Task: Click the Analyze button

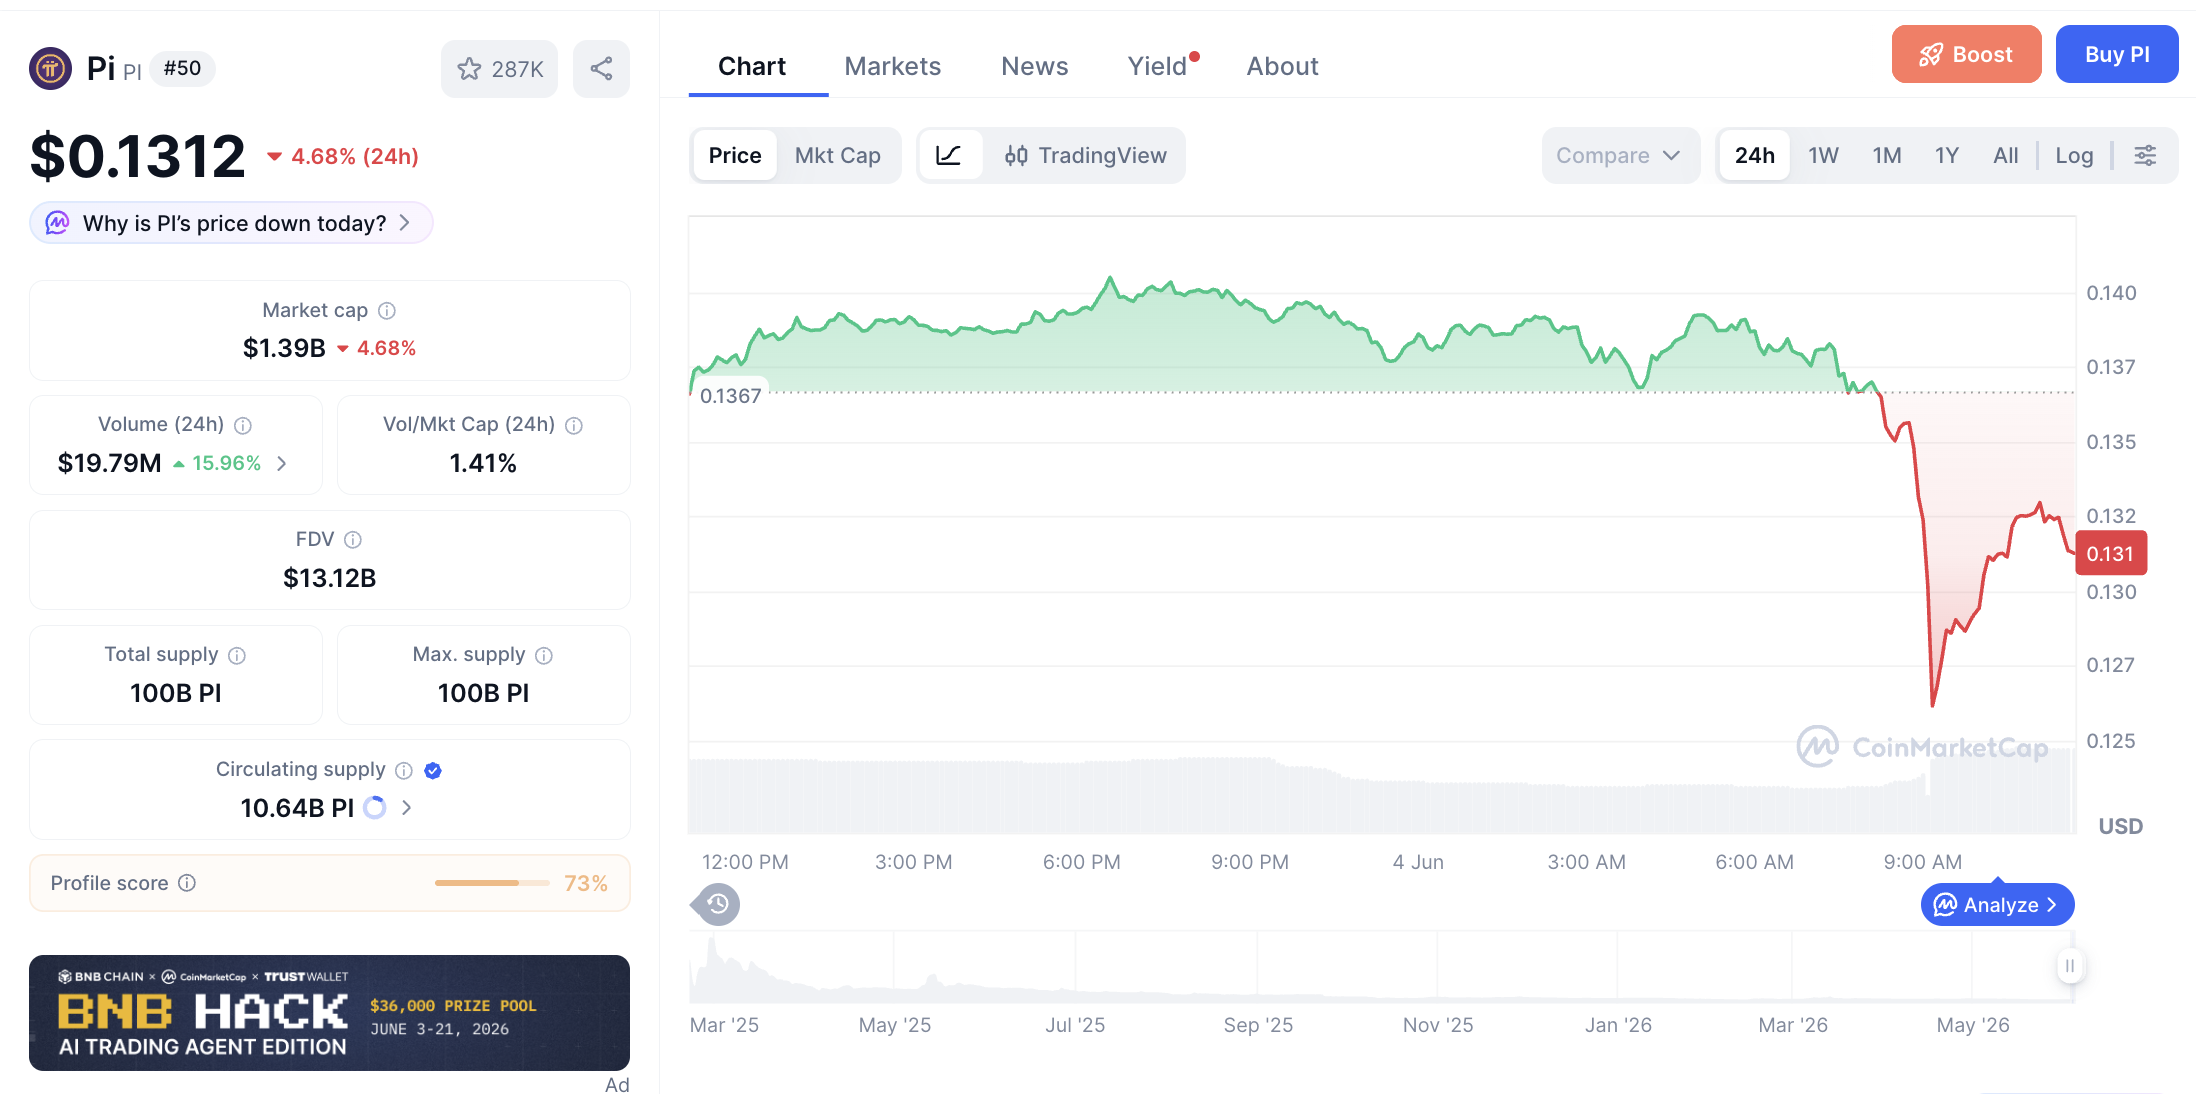Action: [x=1998, y=905]
